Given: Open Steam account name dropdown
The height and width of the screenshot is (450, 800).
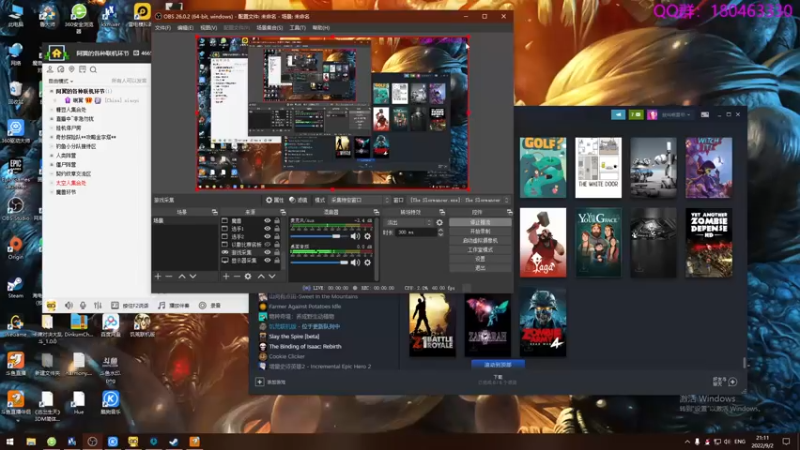Looking at the screenshot, I should [x=676, y=115].
